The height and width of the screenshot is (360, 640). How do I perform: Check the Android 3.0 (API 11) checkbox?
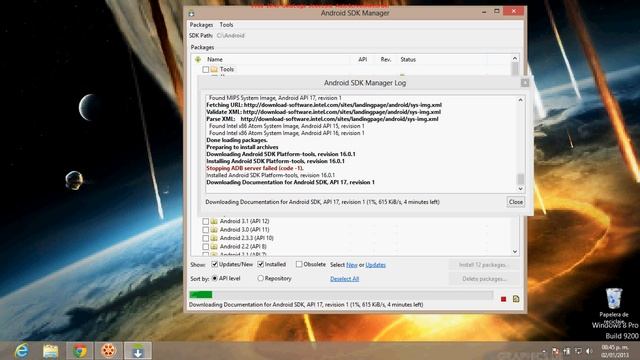point(206,230)
